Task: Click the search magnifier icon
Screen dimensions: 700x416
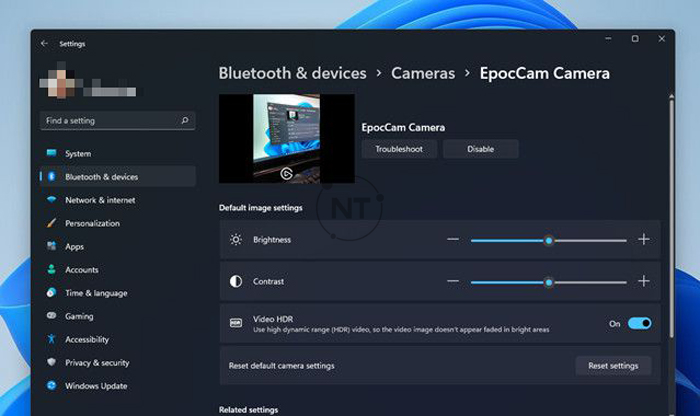Action: 185,121
